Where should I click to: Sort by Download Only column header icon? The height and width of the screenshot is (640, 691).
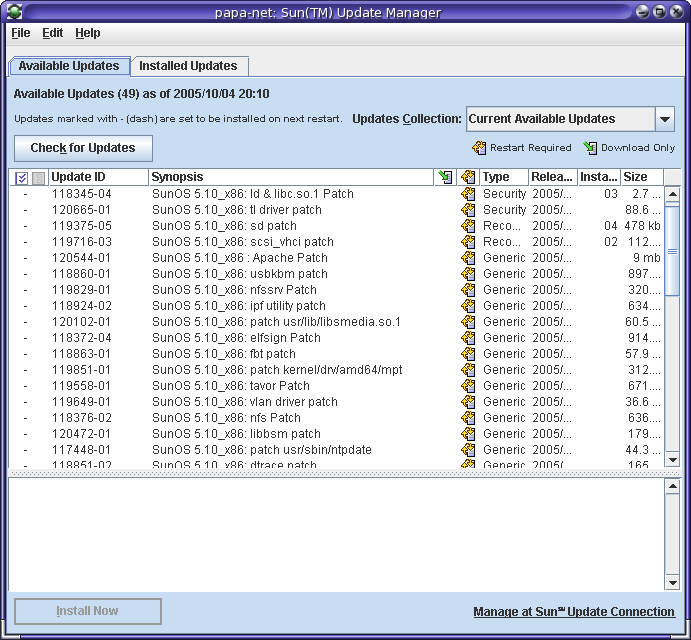click(x=445, y=177)
